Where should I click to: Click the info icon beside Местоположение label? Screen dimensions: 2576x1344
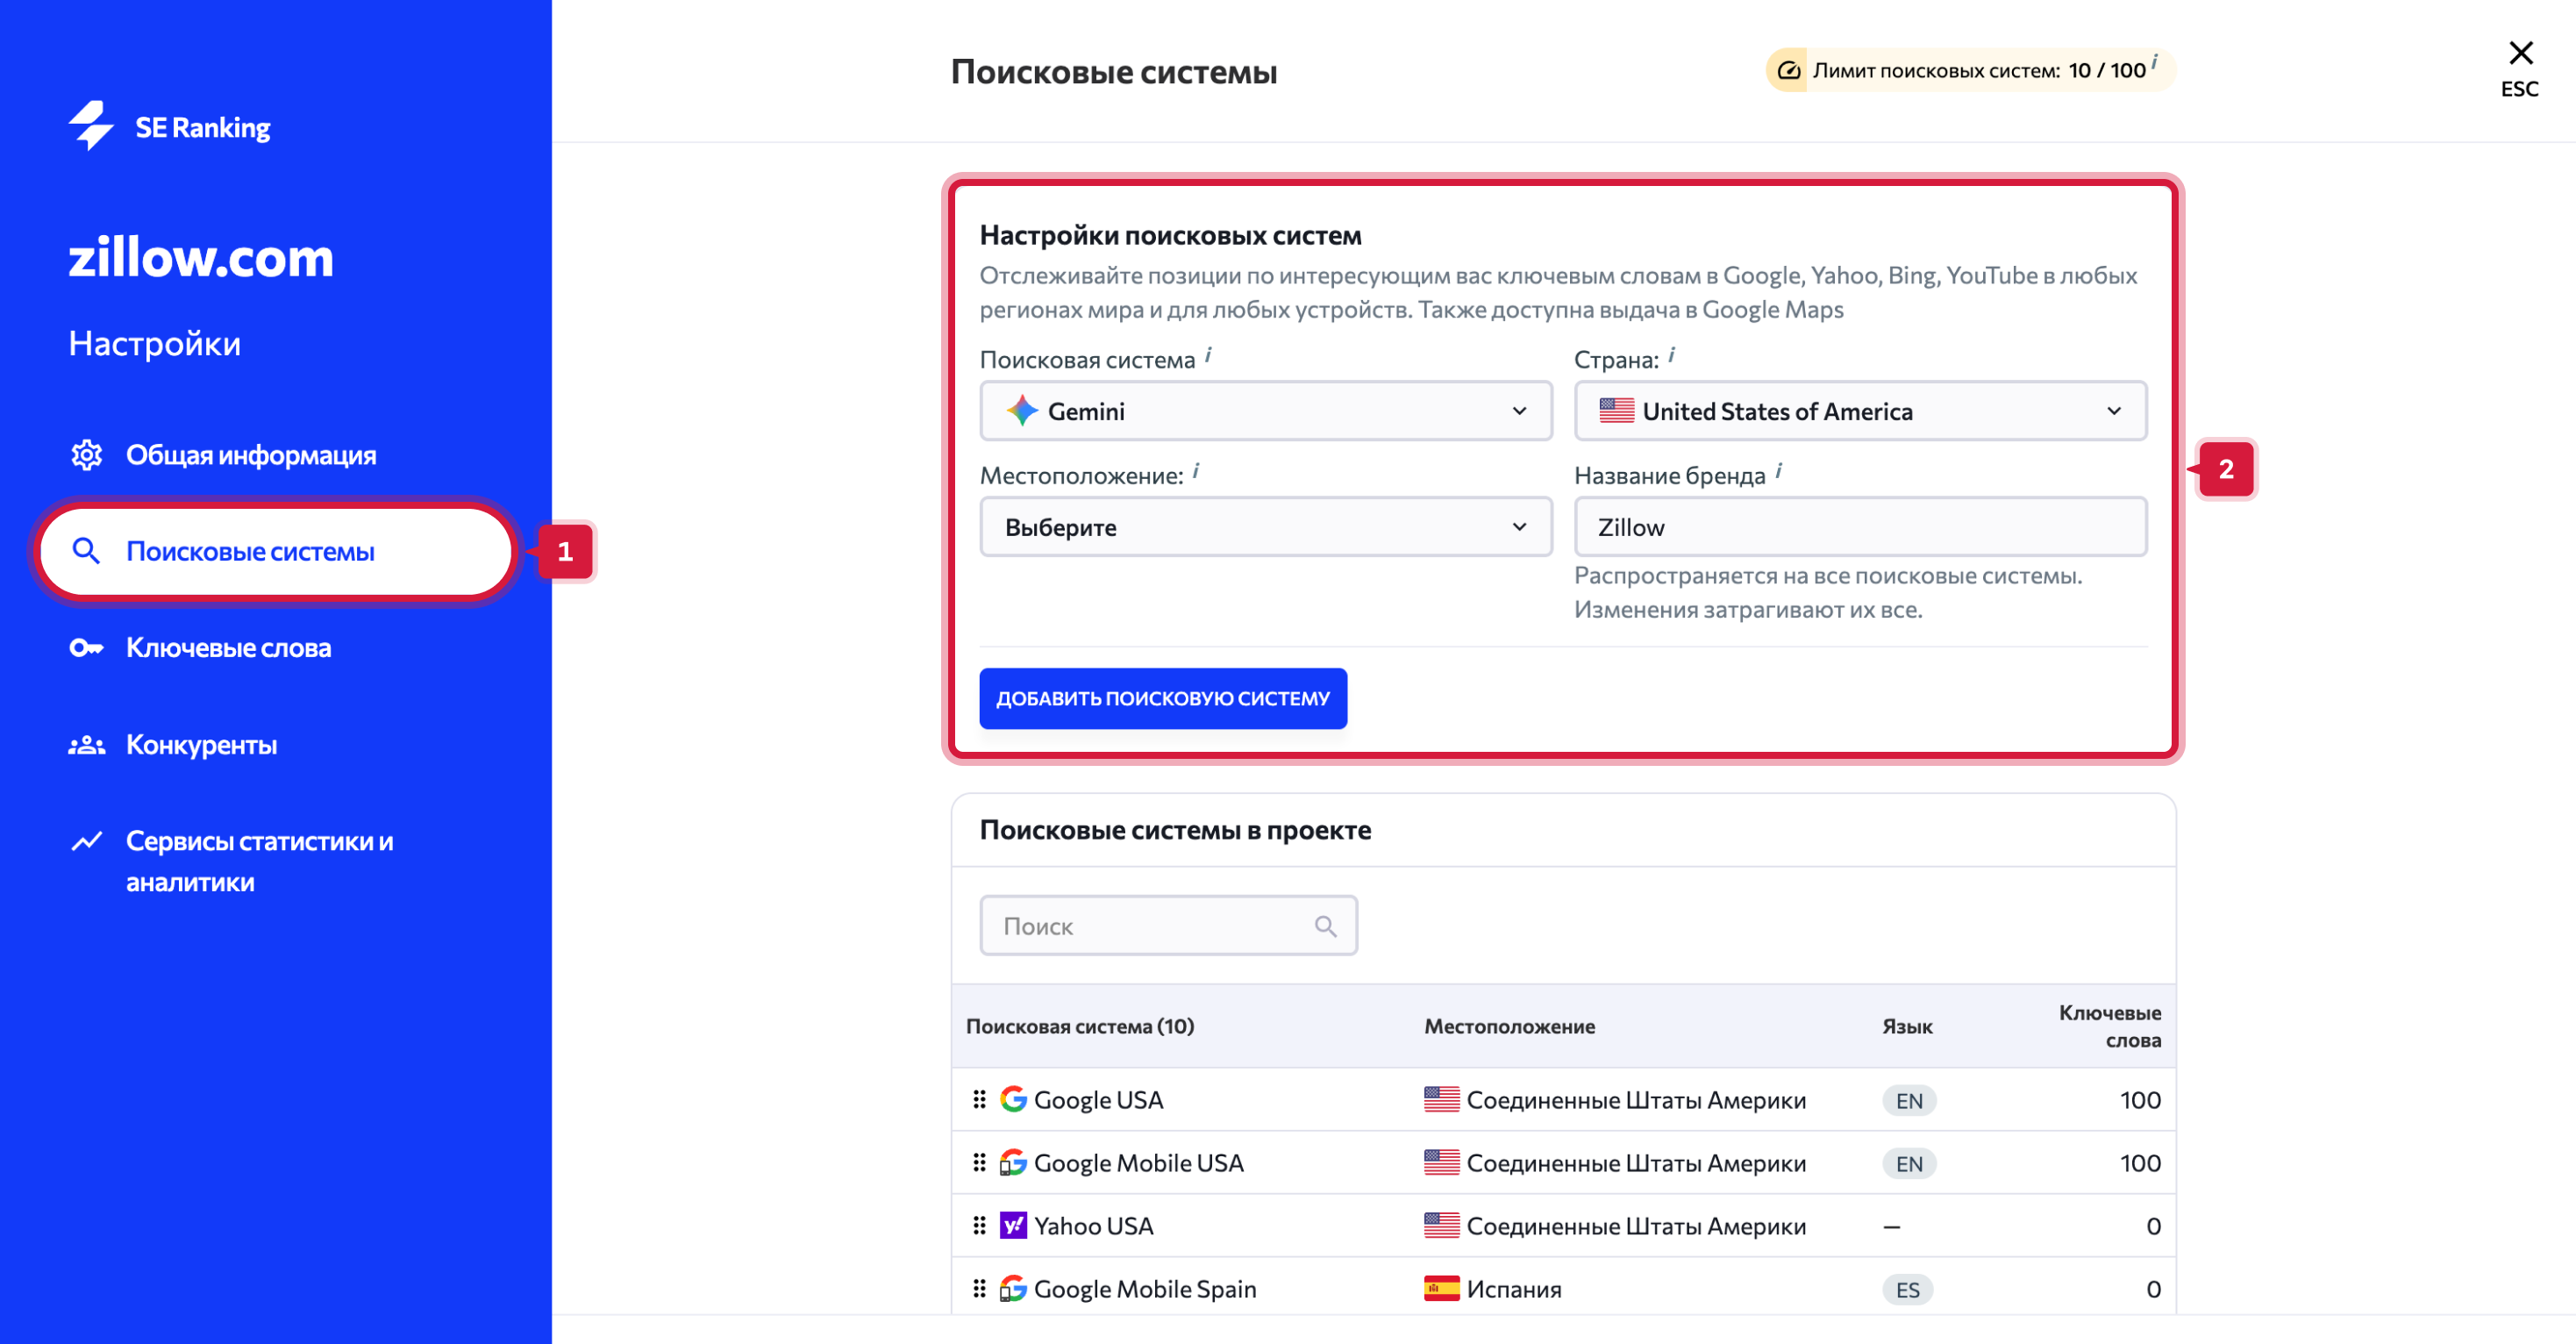(x=1196, y=471)
